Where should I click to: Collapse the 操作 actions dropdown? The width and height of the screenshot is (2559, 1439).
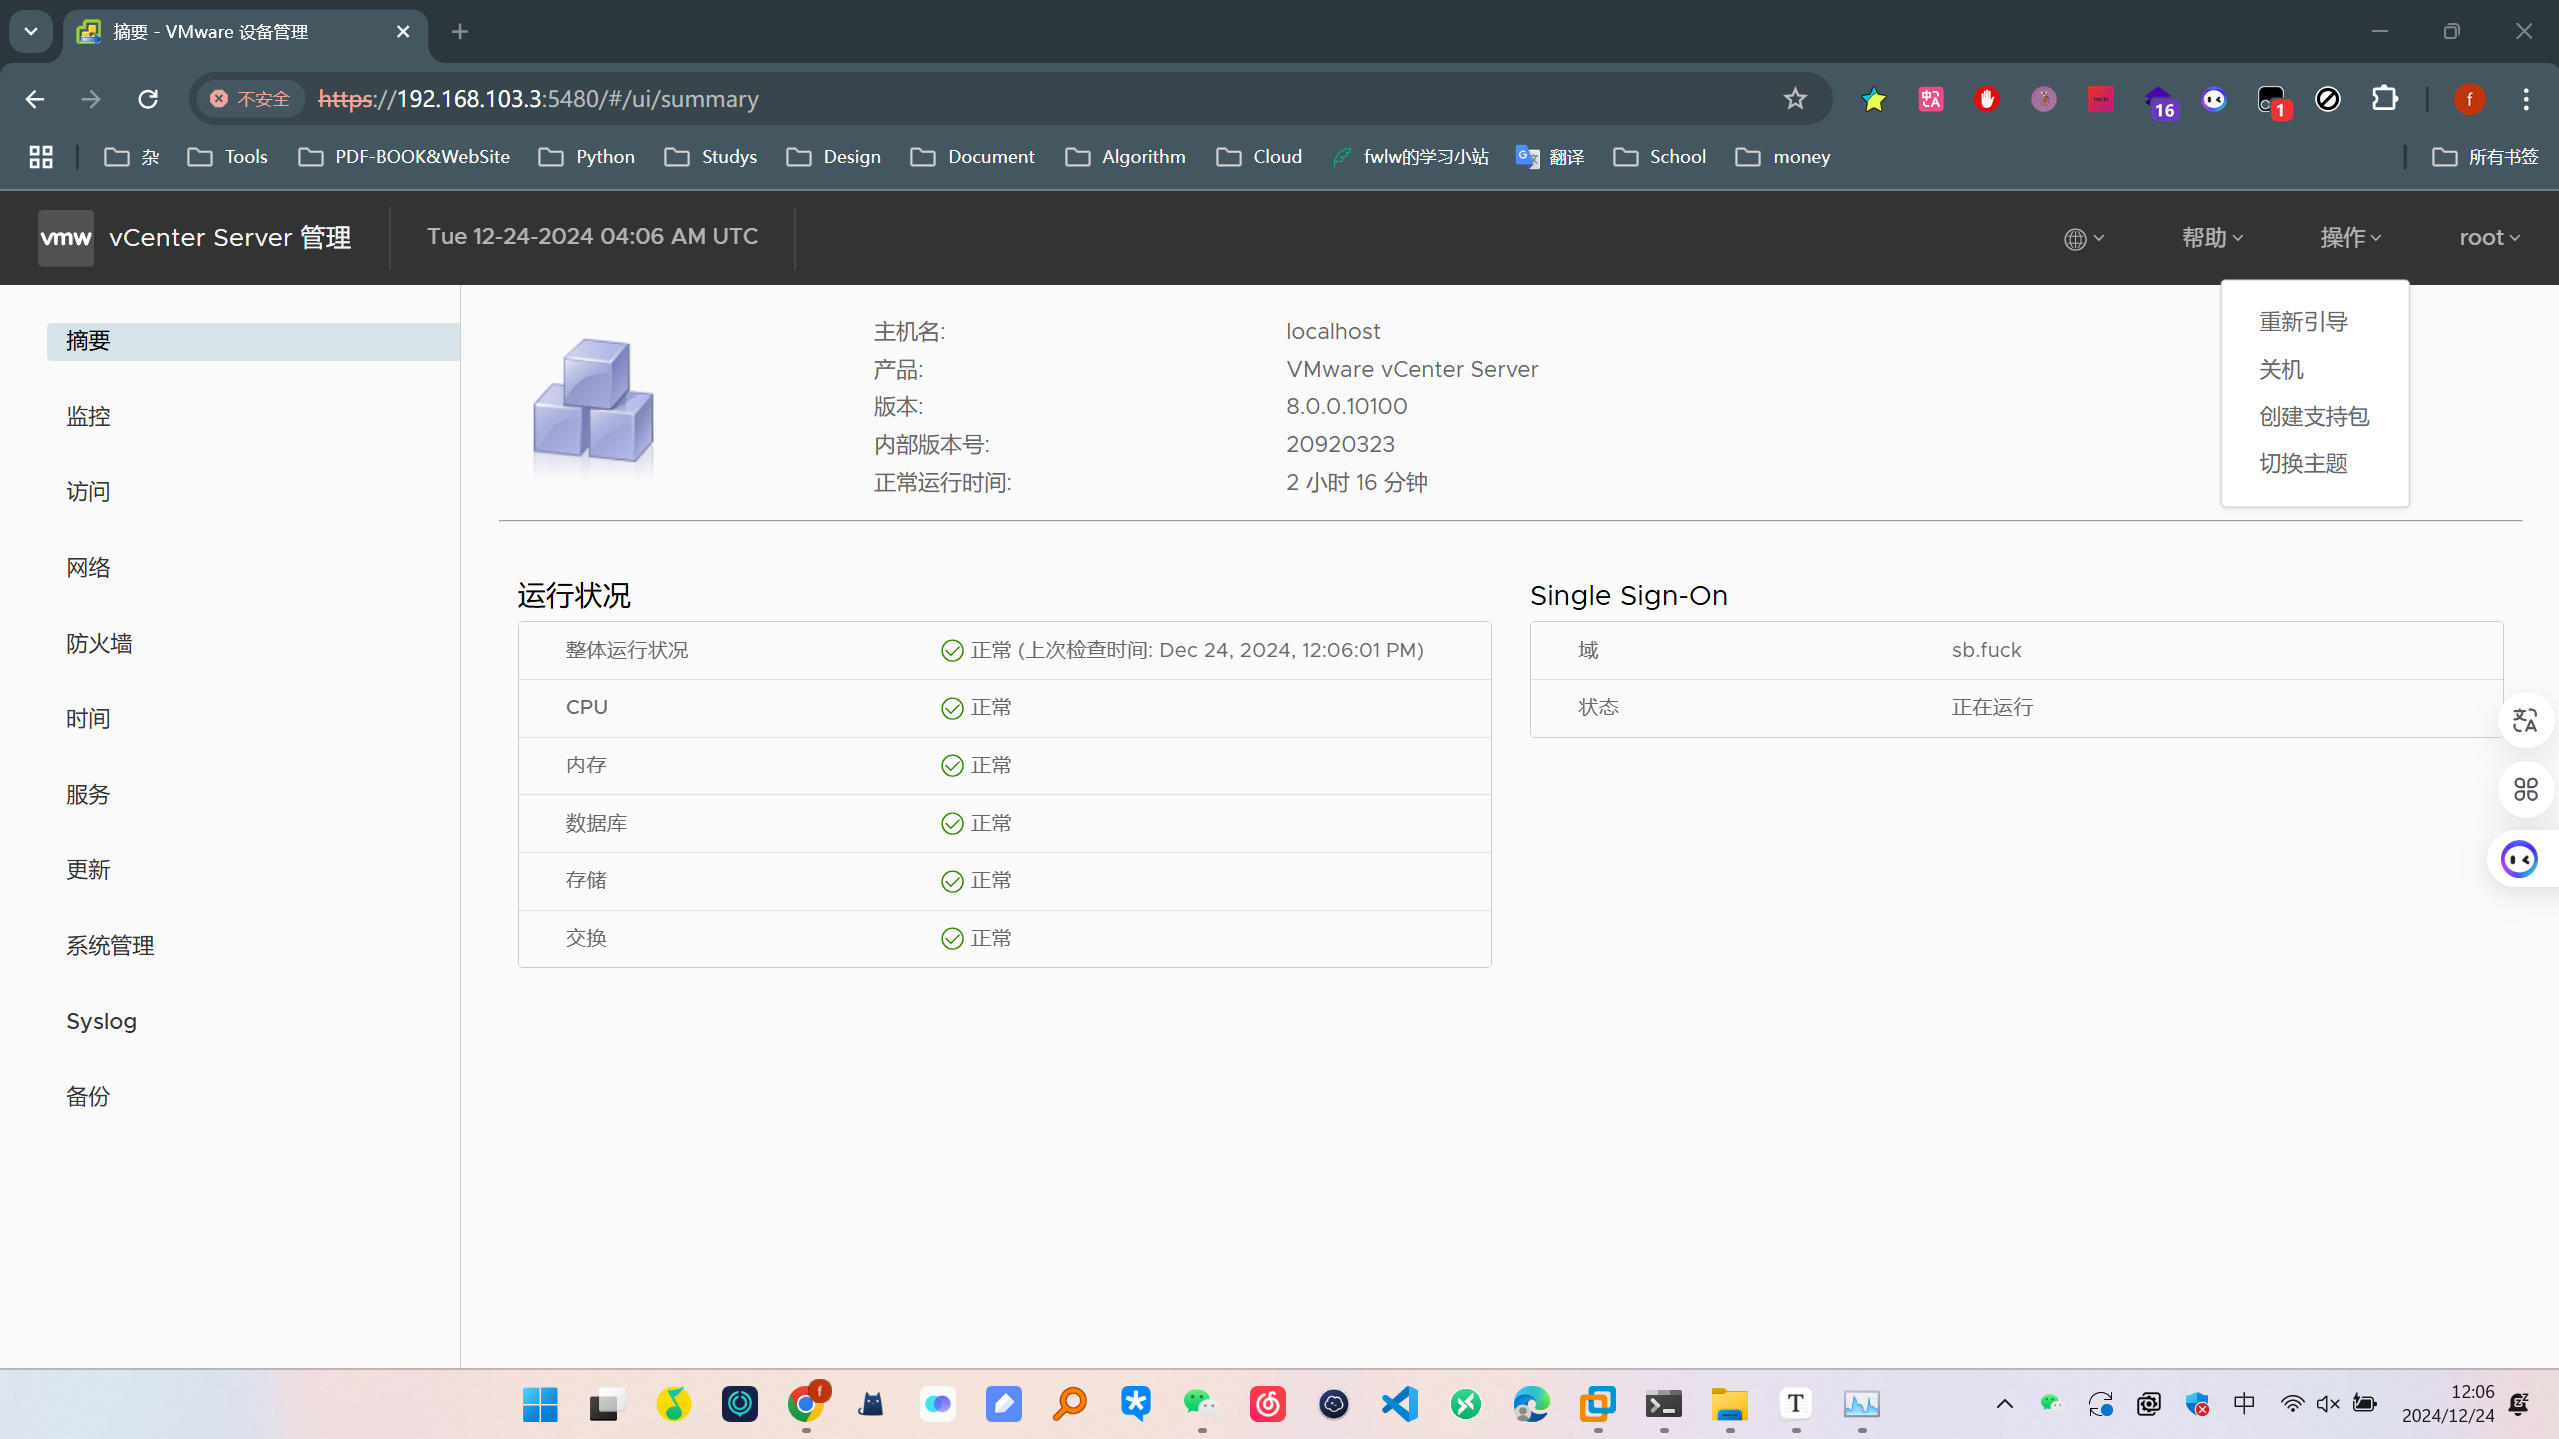point(2350,238)
